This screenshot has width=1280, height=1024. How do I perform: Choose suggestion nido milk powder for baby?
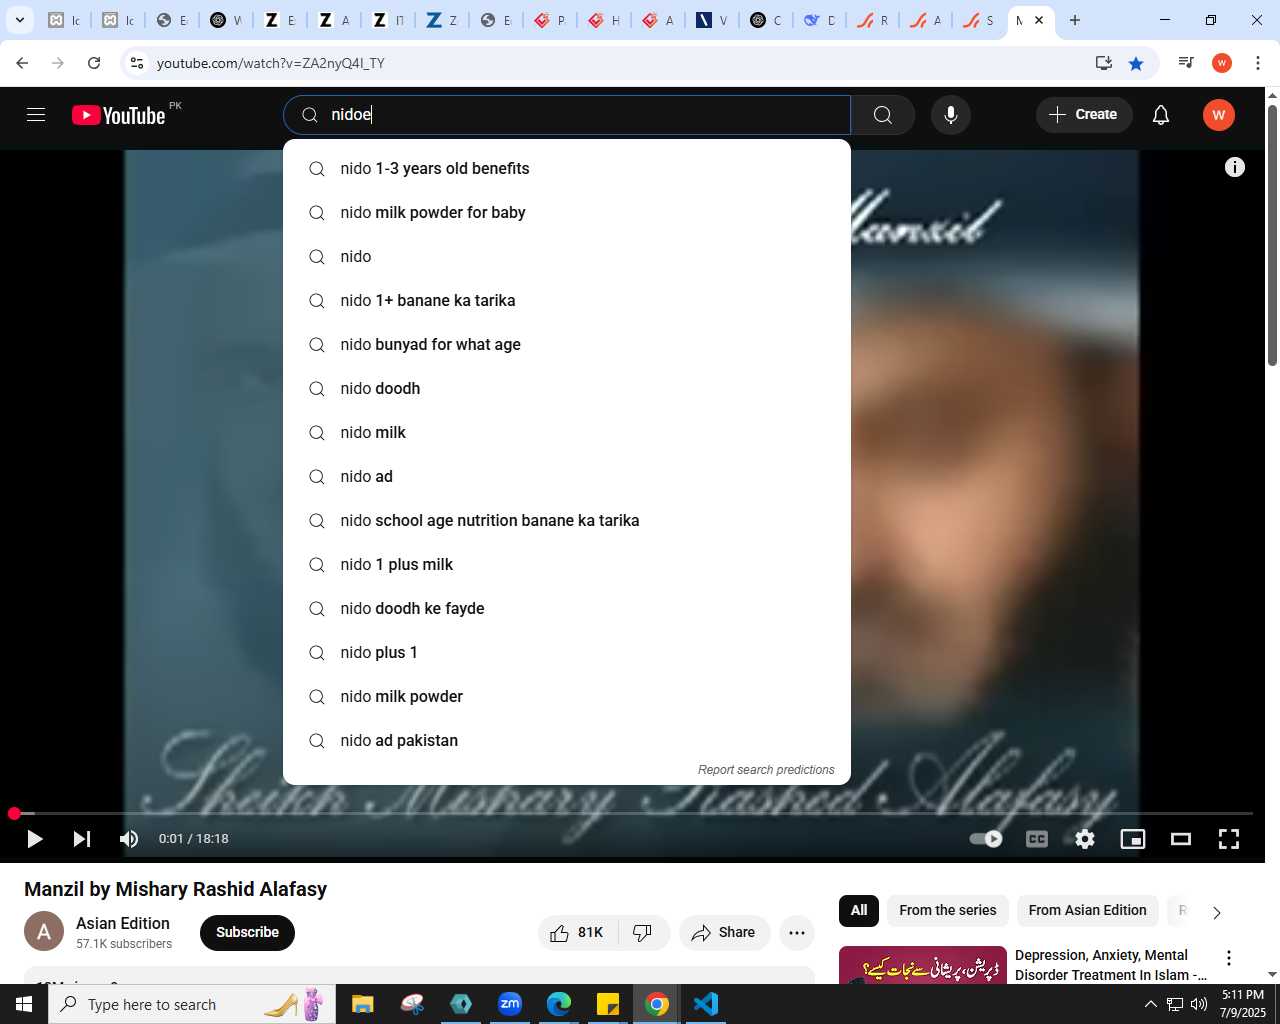(567, 212)
